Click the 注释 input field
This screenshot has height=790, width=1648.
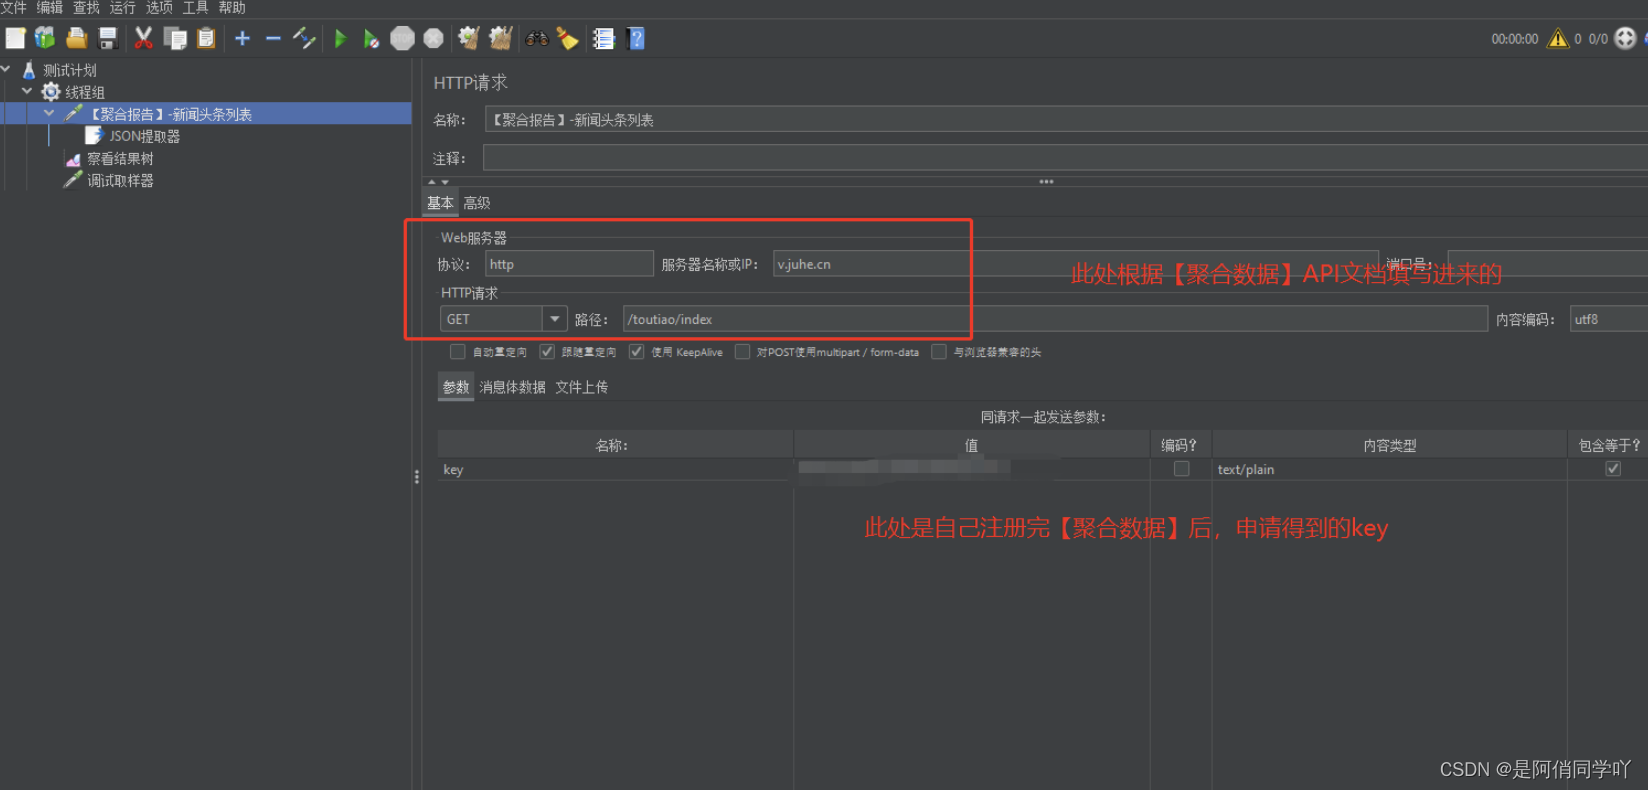point(1065,158)
